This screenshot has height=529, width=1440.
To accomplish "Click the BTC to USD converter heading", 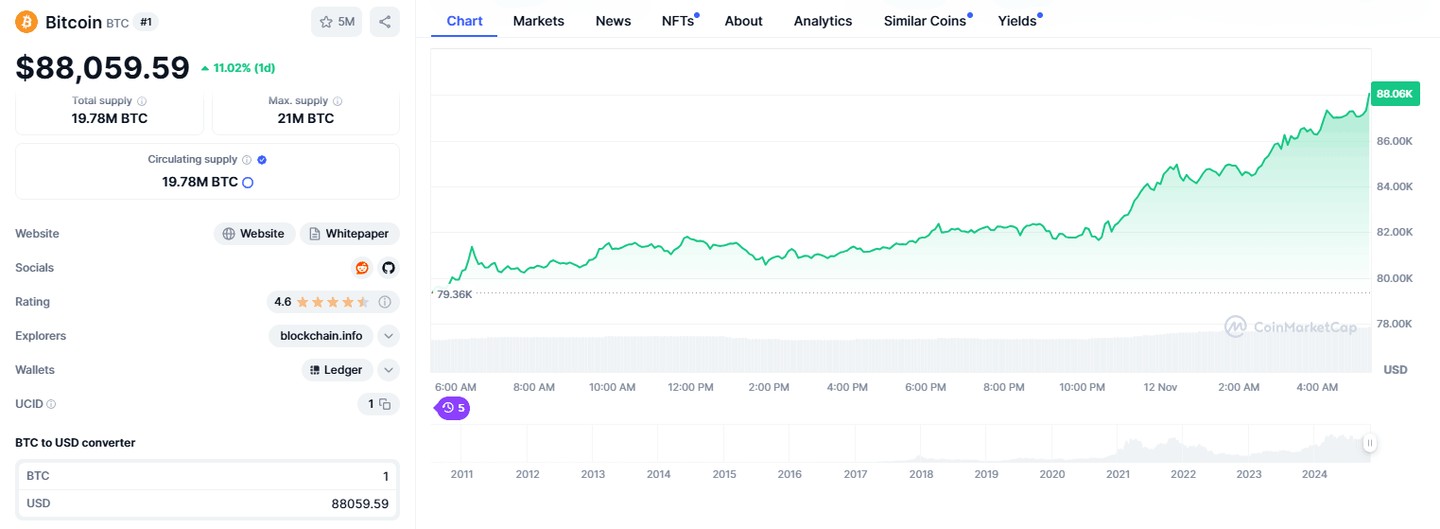I will point(75,442).
